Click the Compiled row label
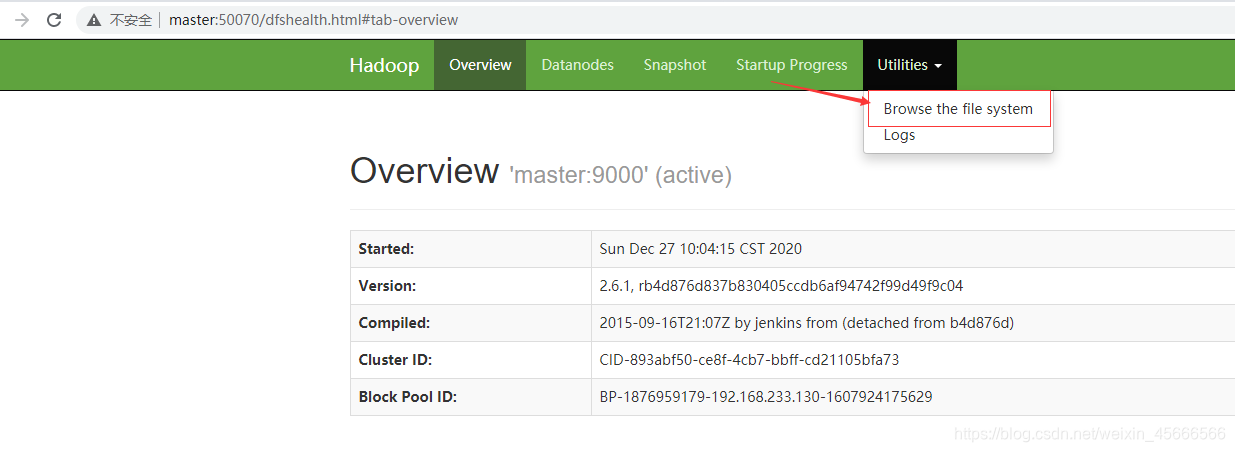 394,323
